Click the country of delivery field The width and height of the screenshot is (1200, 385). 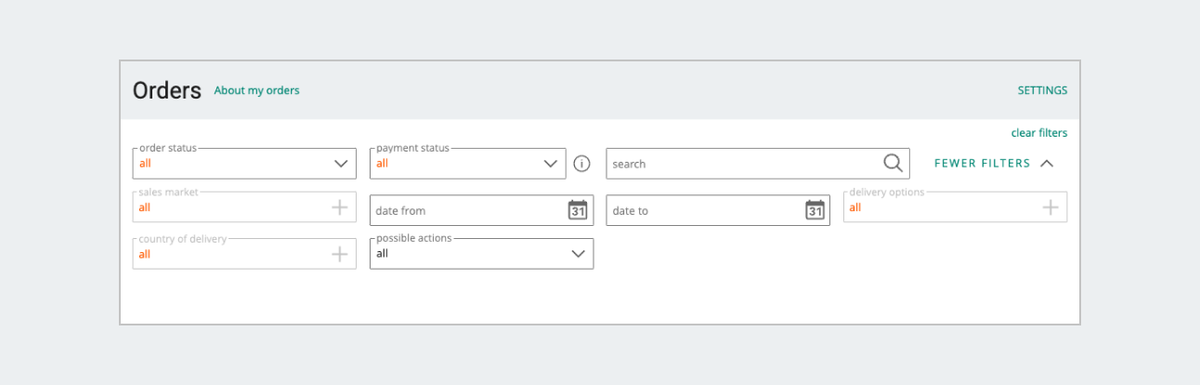pyautogui.click(x=244, y=254)
